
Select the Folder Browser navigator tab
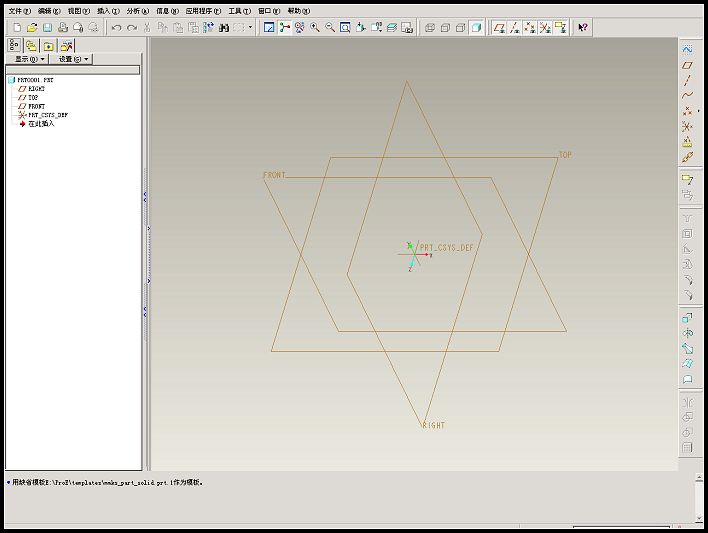31,46
